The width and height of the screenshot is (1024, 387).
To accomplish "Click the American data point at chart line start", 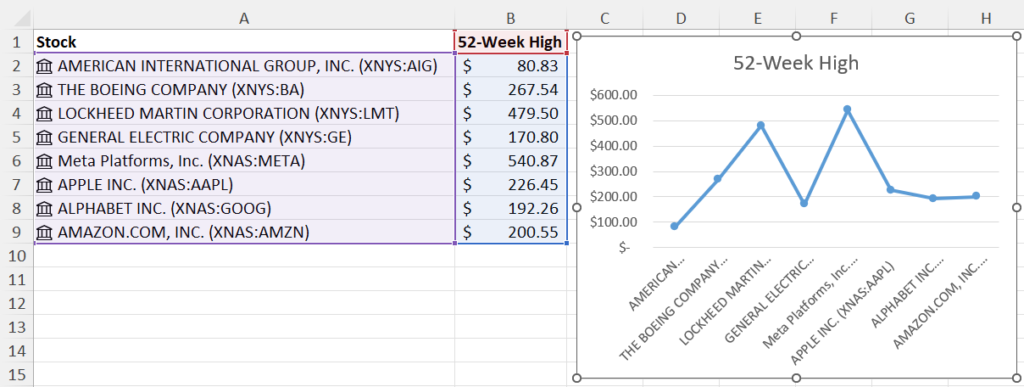I will pyautogui.click(x=674, y=226).
